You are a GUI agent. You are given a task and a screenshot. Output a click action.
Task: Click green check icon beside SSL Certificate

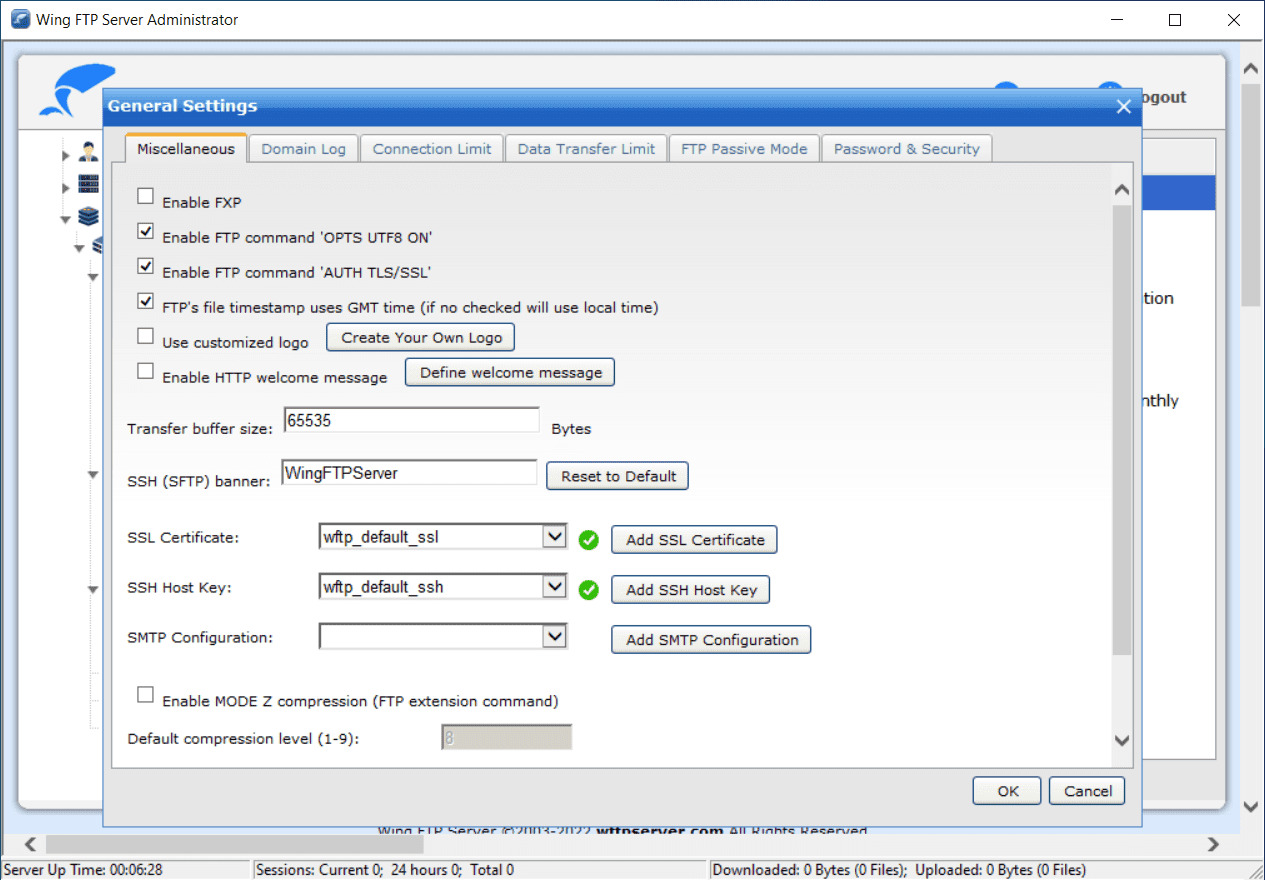(589, 540)
